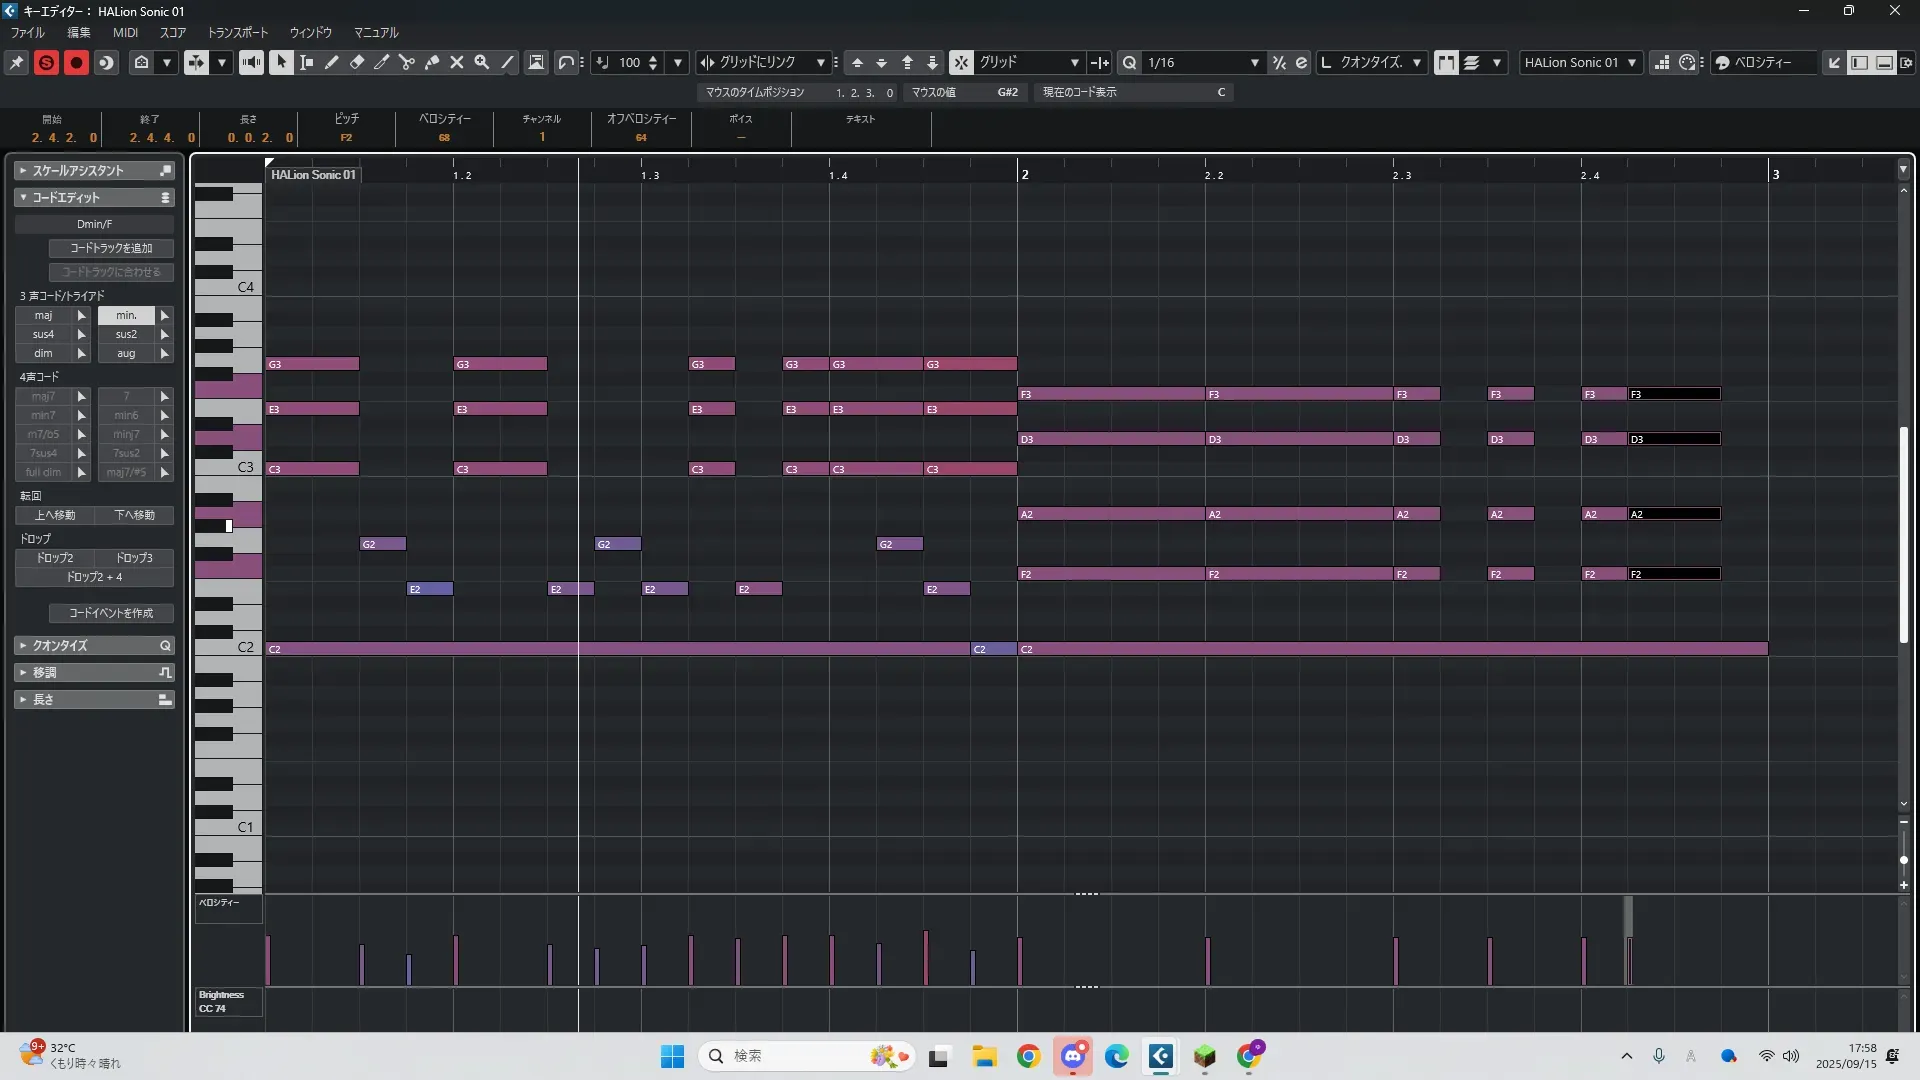This screenshot has width=1920, height=1080.
Task: Open Chrome from the Windows taskbar
Action: click(1028, 1056)
